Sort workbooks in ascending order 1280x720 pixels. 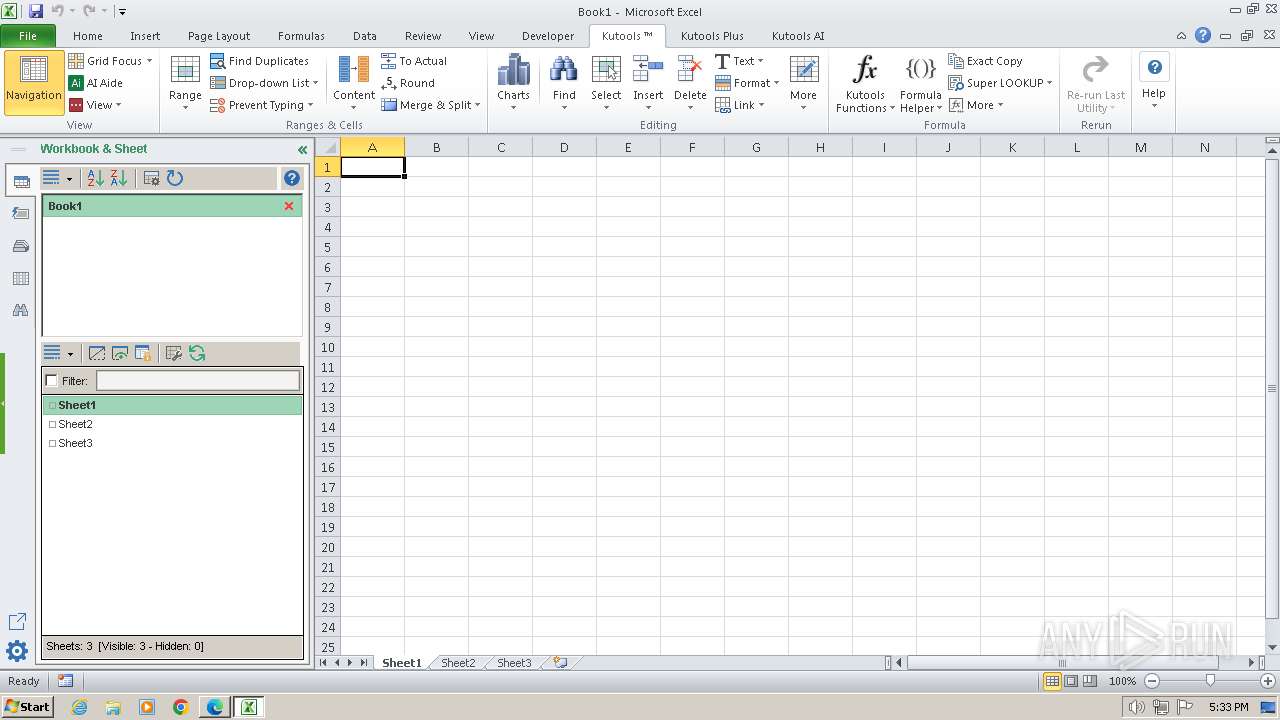click(96, 178)
